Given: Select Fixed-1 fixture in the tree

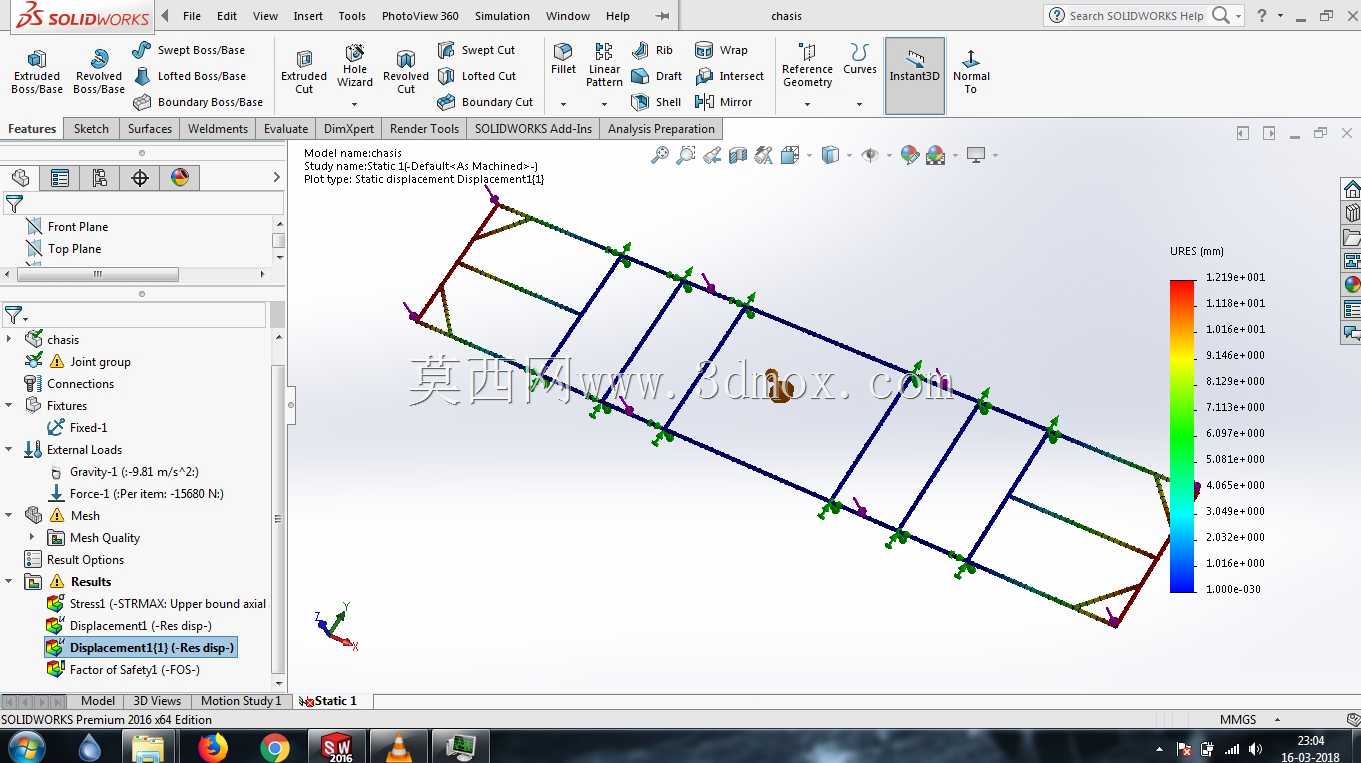Looking at the screenshot, I should point(78,428).
